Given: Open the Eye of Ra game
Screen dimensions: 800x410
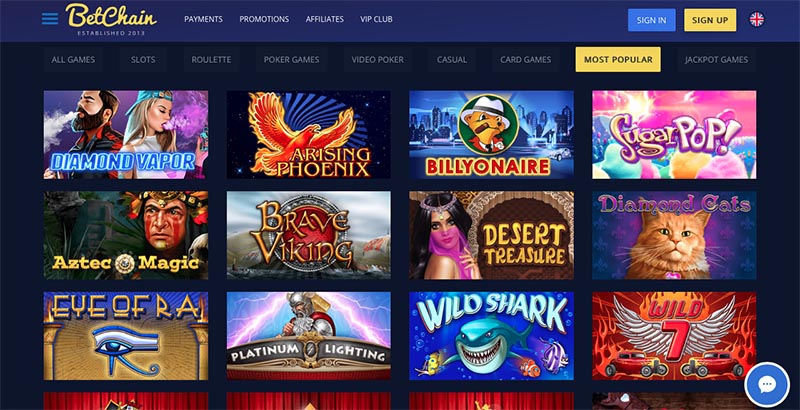Looking at the screenshot, I should click(x=126, y=336).
